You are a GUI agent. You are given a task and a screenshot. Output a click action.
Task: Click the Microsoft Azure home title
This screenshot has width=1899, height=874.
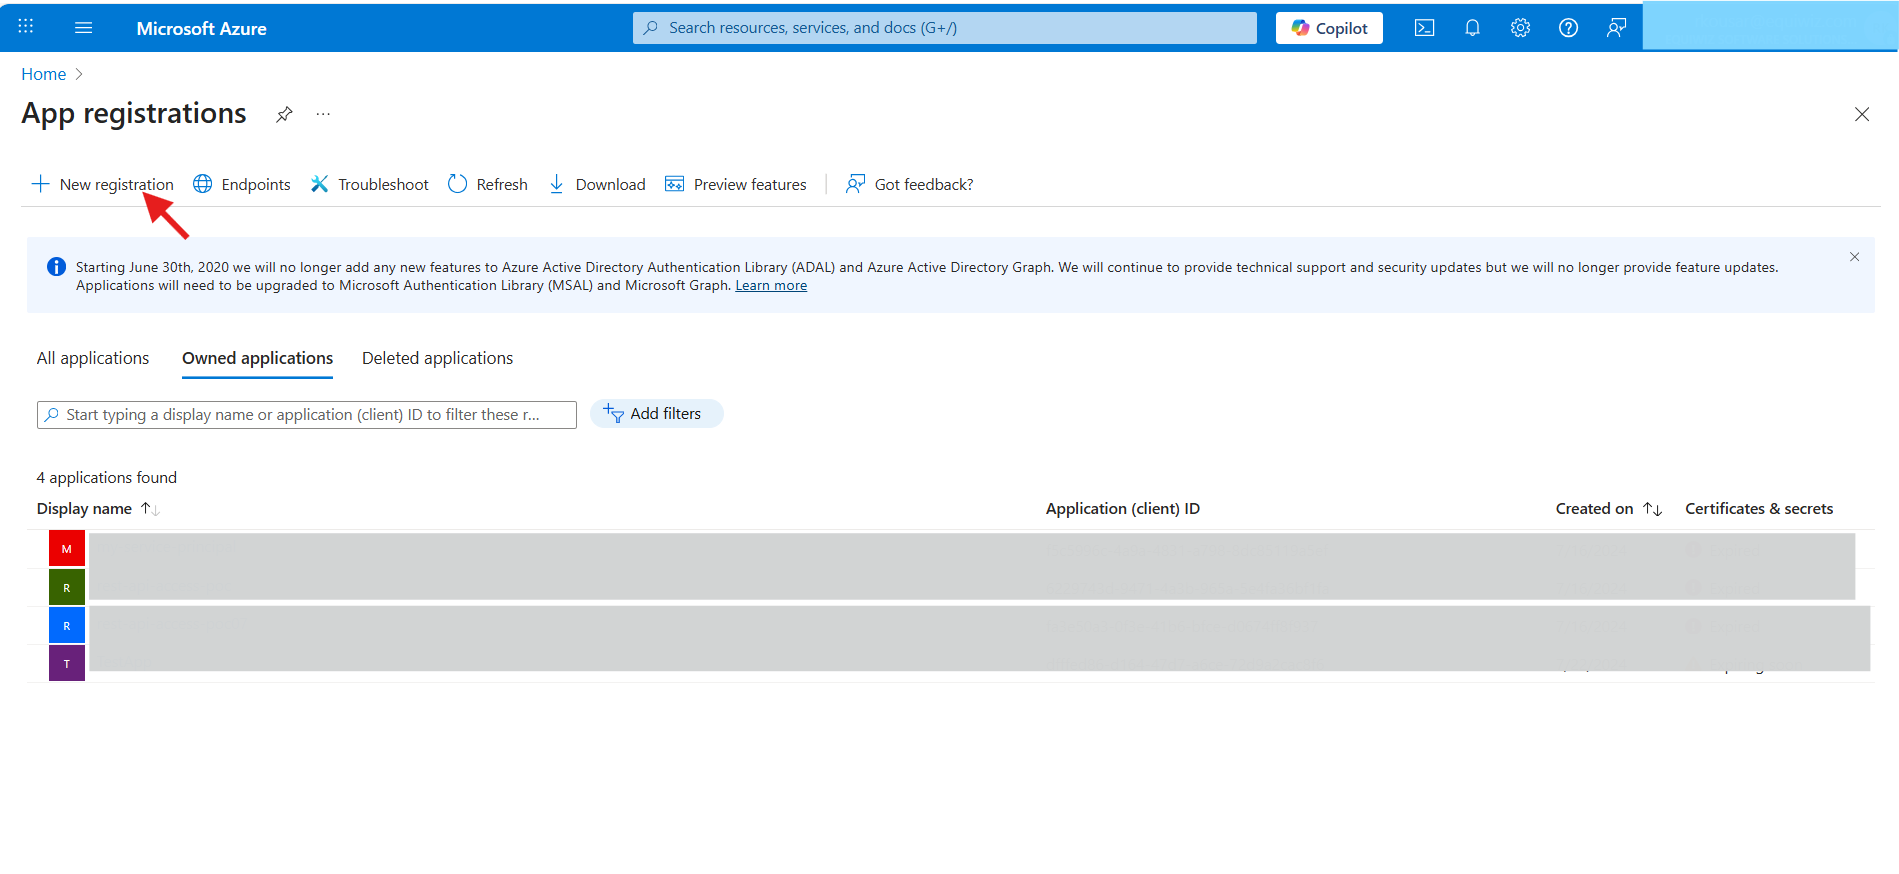click(201, 29)
